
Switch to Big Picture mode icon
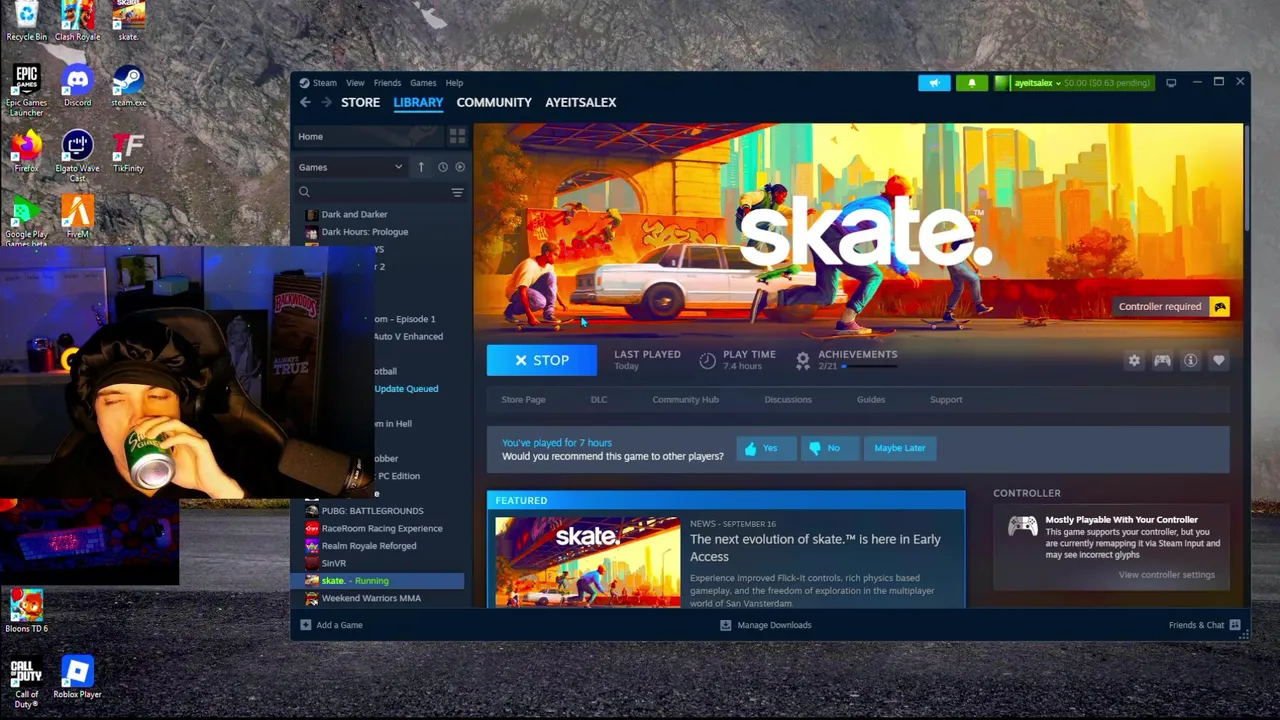[x=1171, y=83]
